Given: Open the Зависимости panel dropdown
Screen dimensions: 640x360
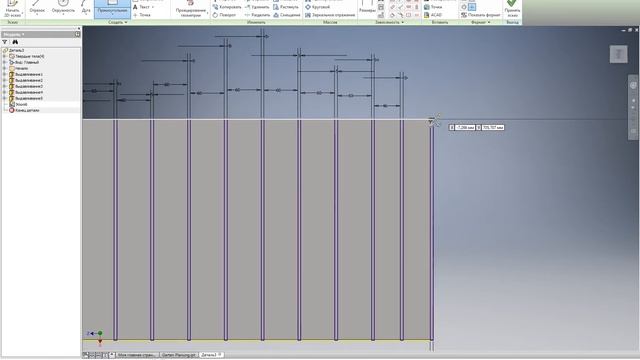Looking at the screenshot, I should point(389,22).
